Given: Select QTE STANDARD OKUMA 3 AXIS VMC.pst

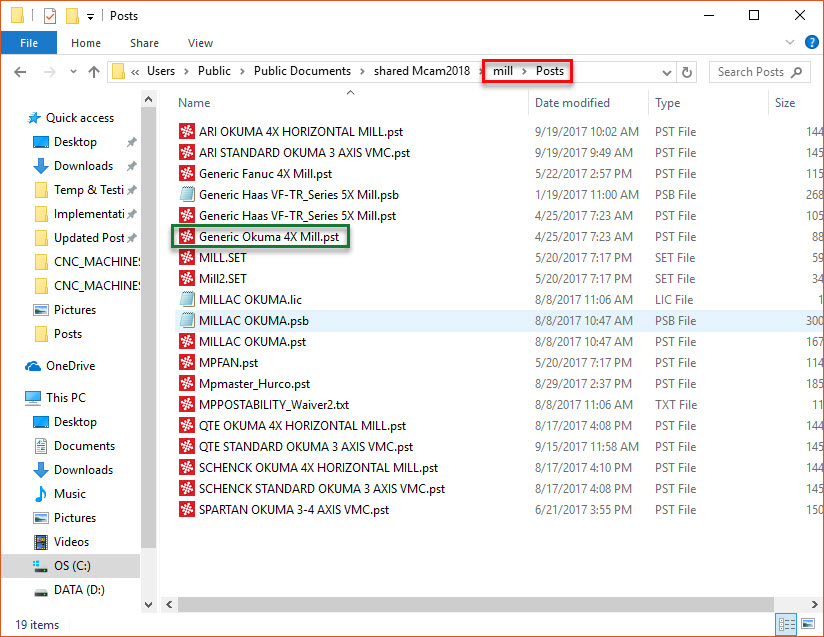Looking at the screenshot, I should pos(306,447).
